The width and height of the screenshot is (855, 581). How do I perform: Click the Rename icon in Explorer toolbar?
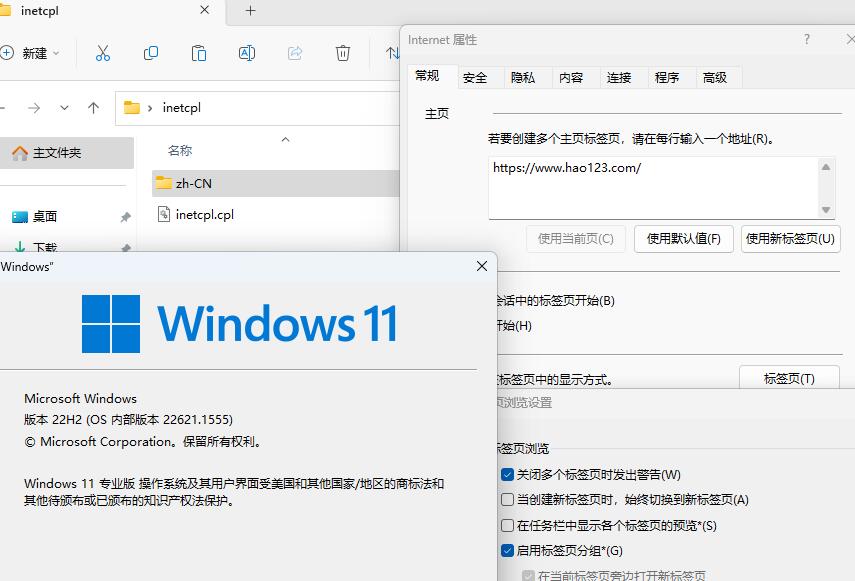point(246,53)
